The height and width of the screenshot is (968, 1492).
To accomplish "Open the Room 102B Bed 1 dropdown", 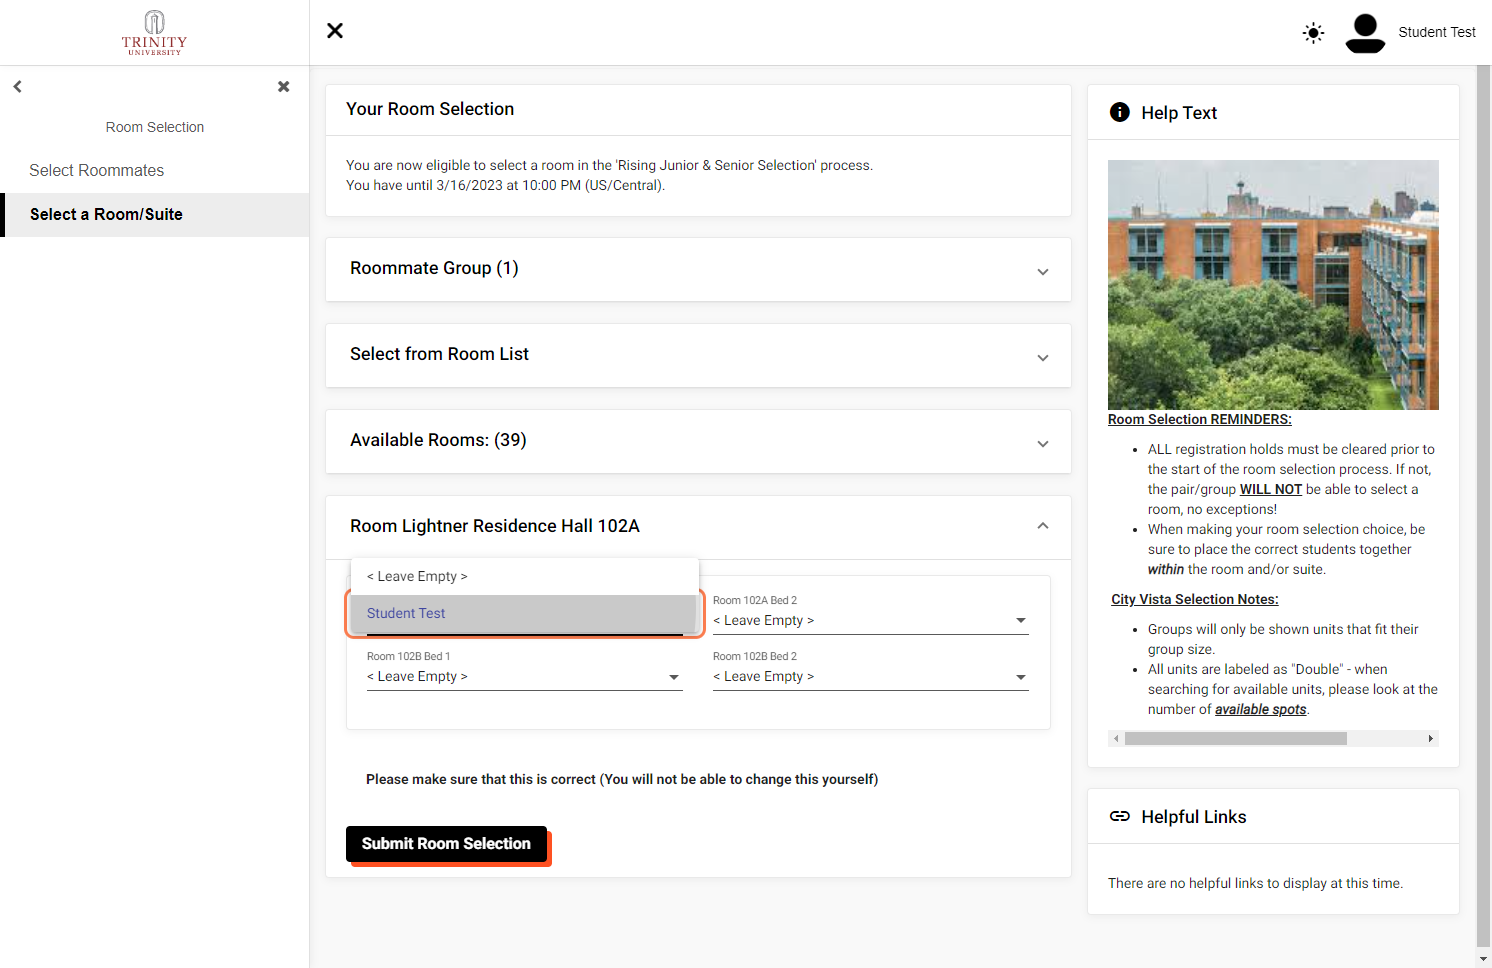I will click(x=524, y=677).
